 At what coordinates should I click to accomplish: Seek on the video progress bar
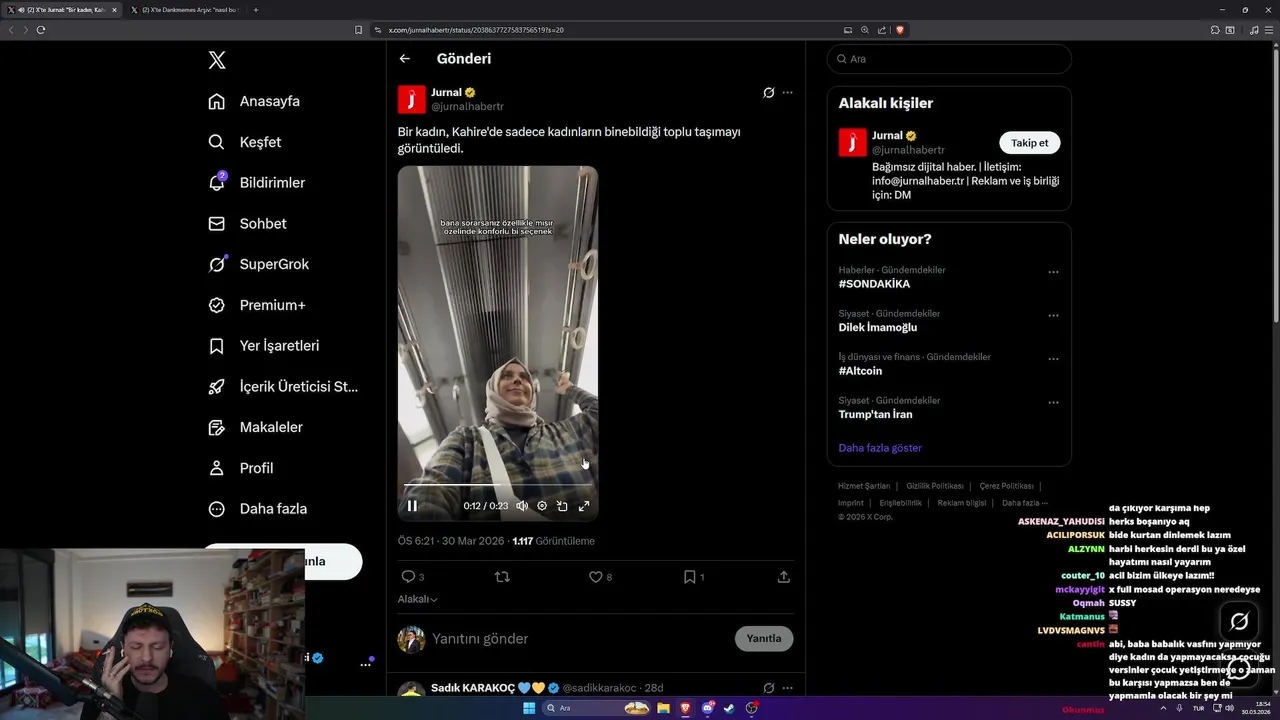498,485
